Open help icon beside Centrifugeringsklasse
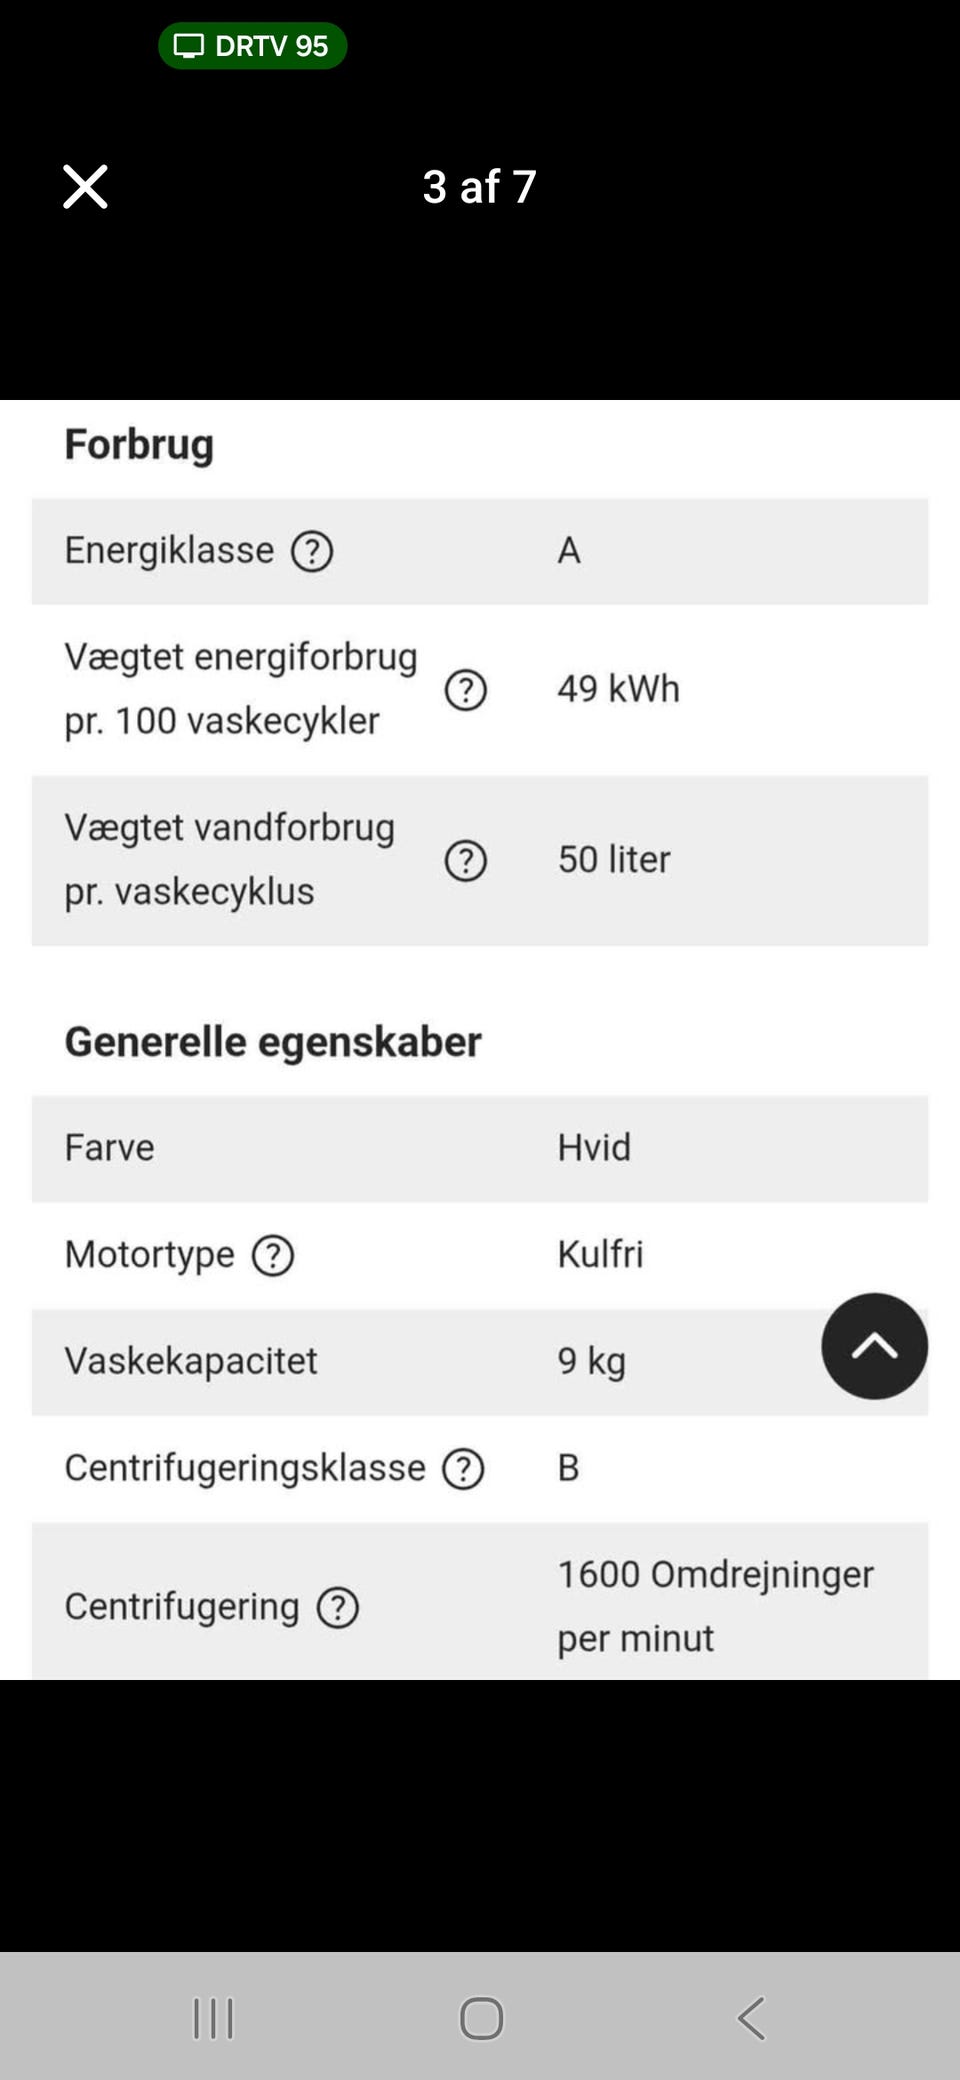 (x=463, y=1469)
